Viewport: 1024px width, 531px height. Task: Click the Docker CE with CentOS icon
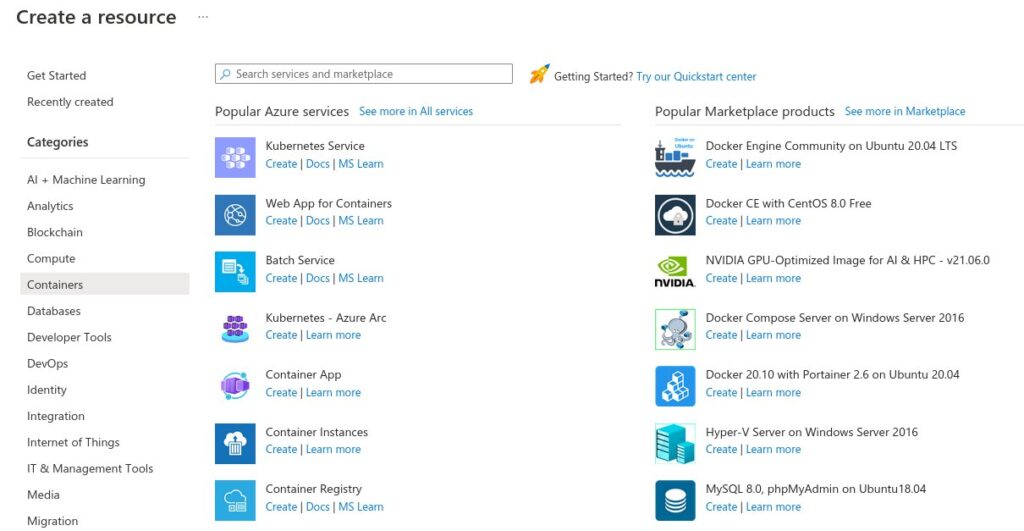pos(675,215)
